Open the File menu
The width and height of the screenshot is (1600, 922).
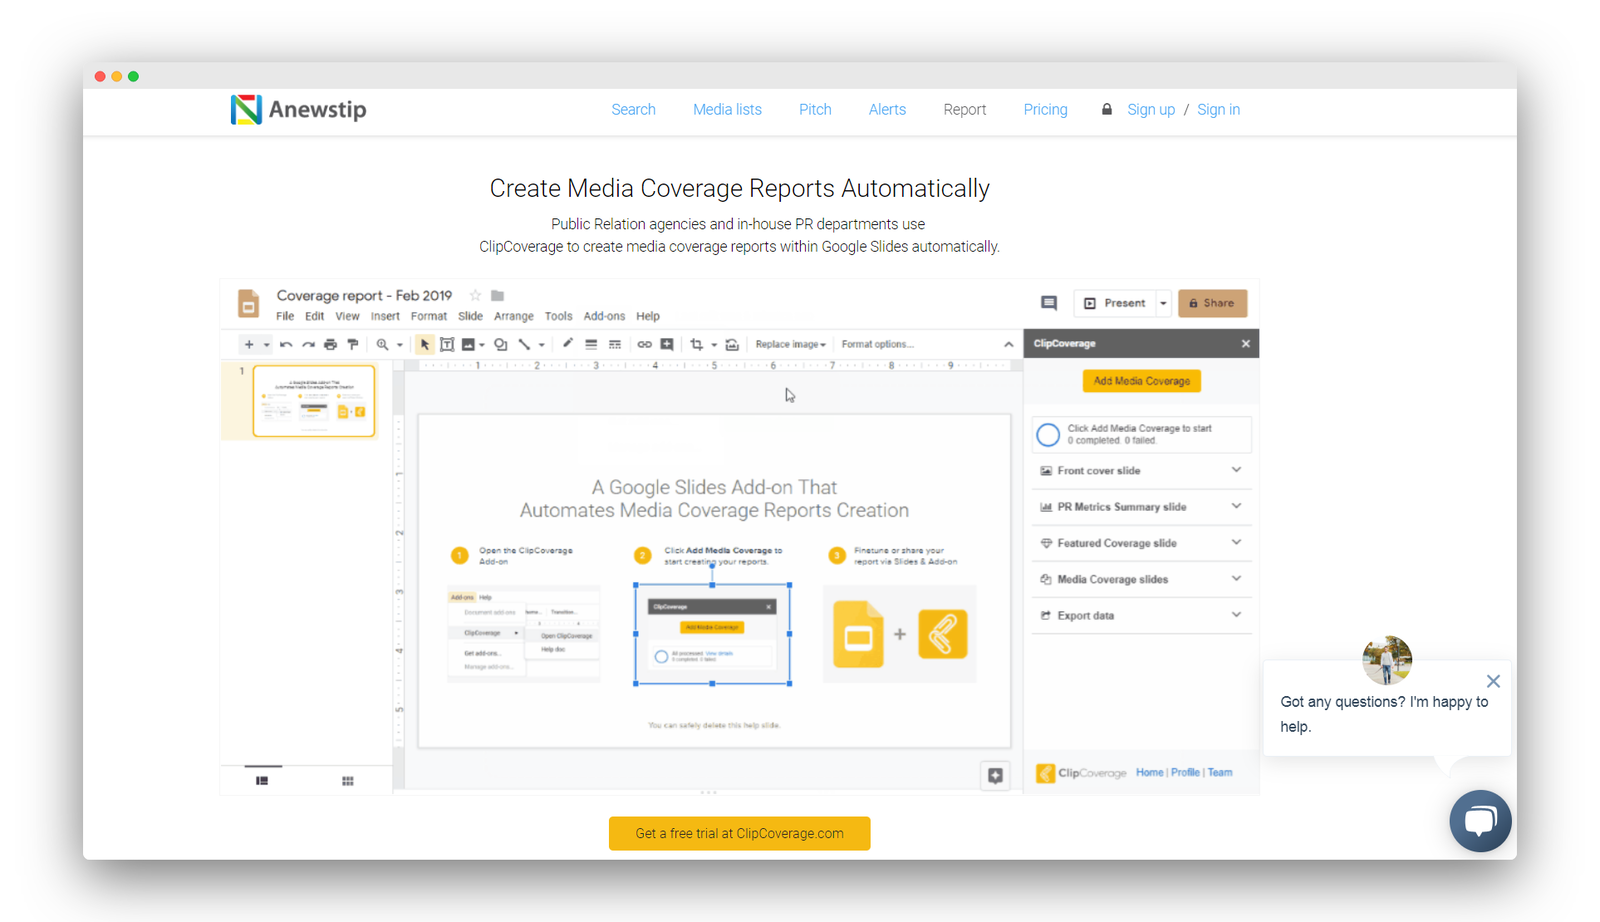[285, 316]
